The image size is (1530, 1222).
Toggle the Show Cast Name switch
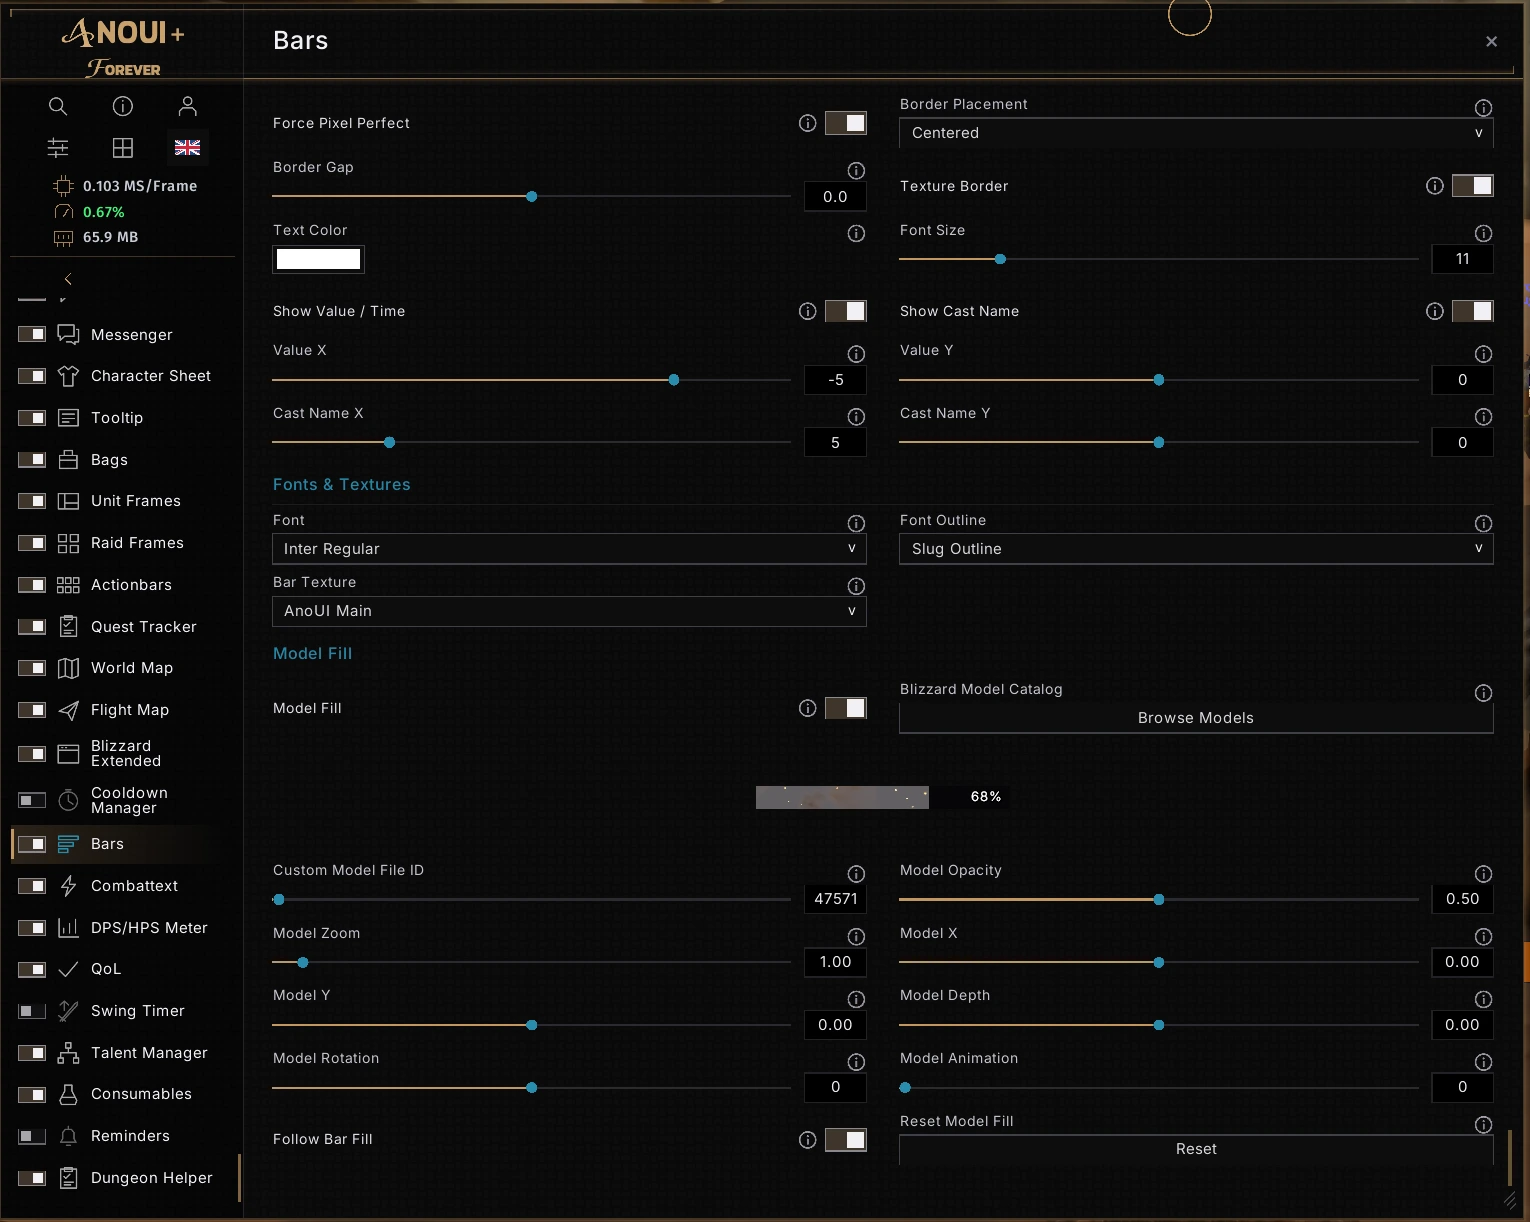pos(1473,311)
